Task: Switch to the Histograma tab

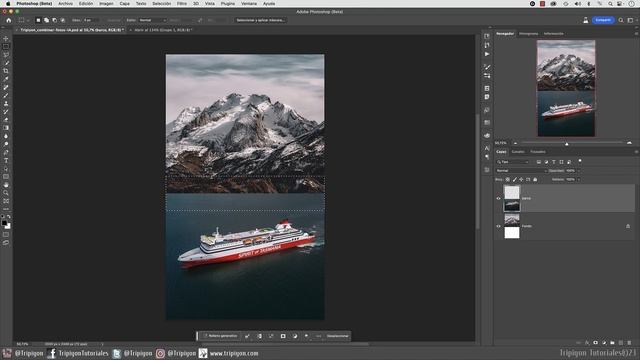Action: point(529,33)
